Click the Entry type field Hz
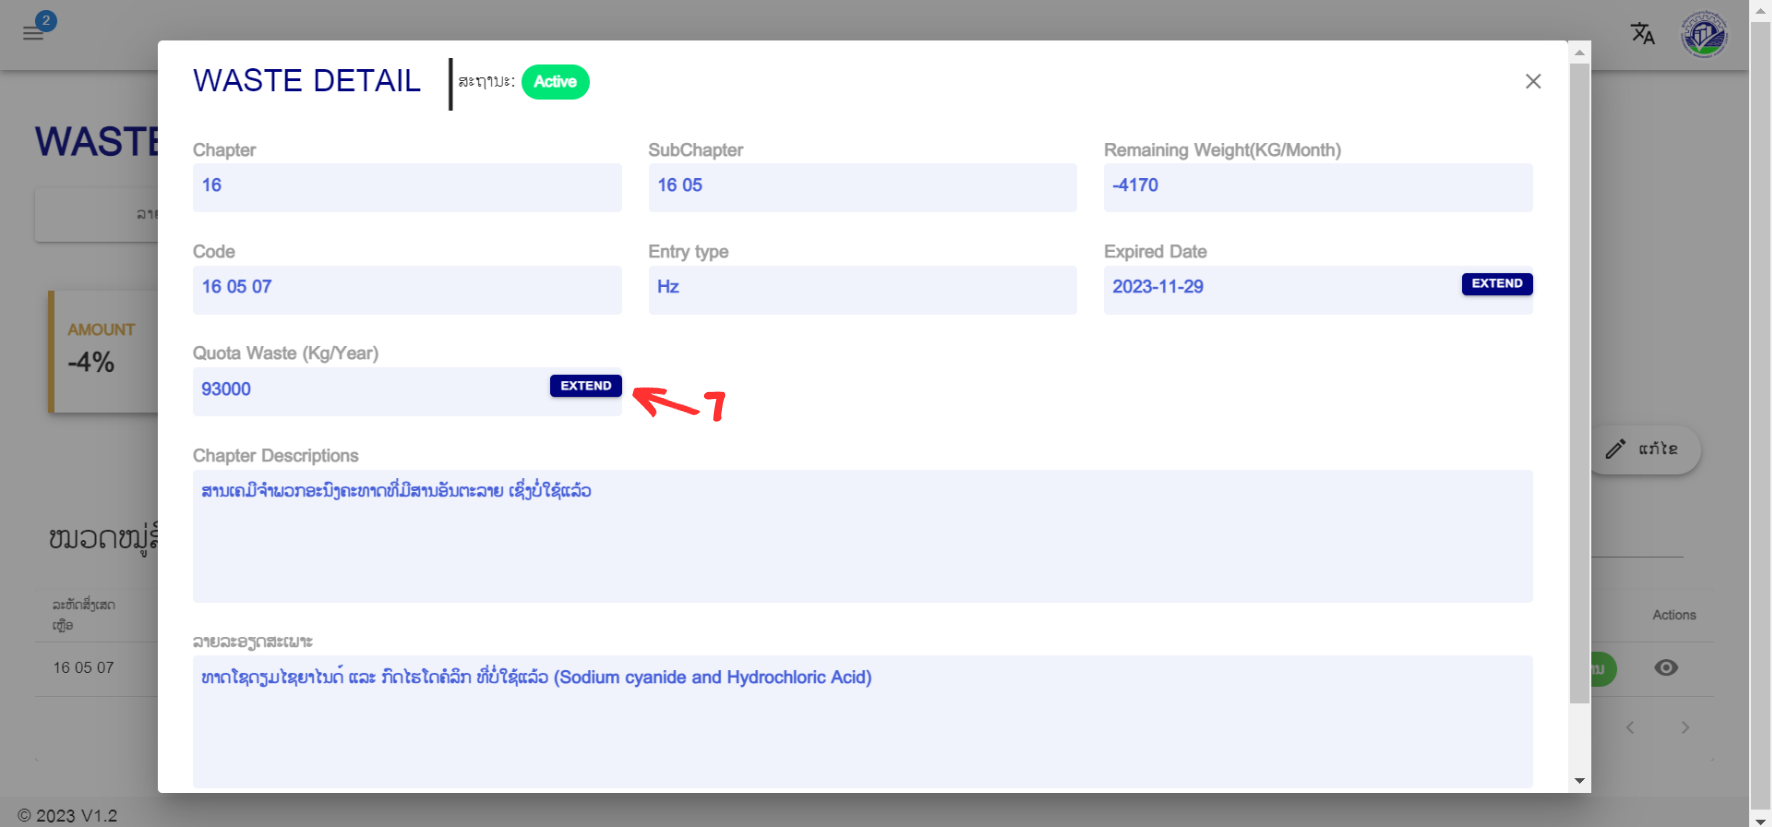The width and height of the screenshot is (1772, 827). (862, 289)
